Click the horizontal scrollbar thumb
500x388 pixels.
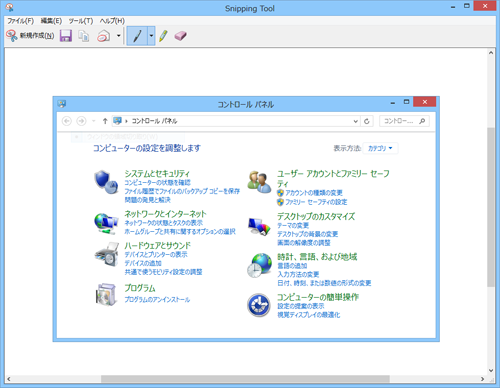coord(245,379)
